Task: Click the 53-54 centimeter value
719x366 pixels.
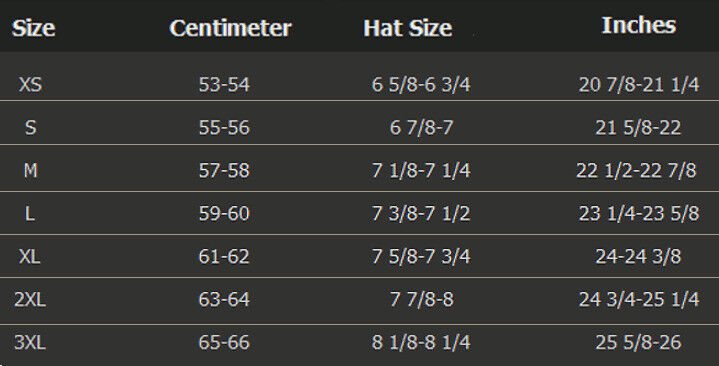Action: pos(224,84)
